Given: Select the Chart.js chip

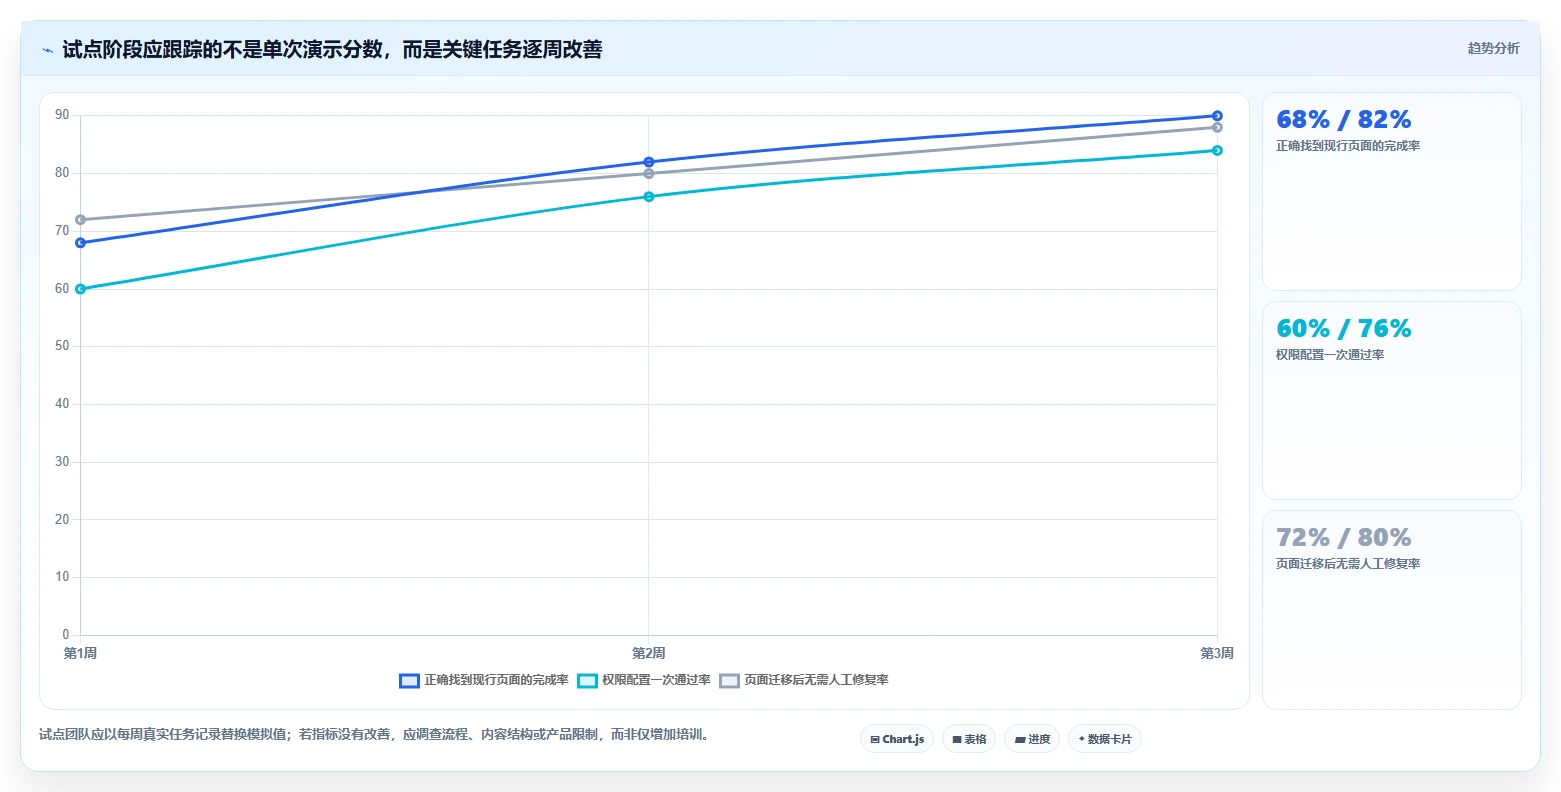Looking at the screenshot, I should click(x=897, y=739).
